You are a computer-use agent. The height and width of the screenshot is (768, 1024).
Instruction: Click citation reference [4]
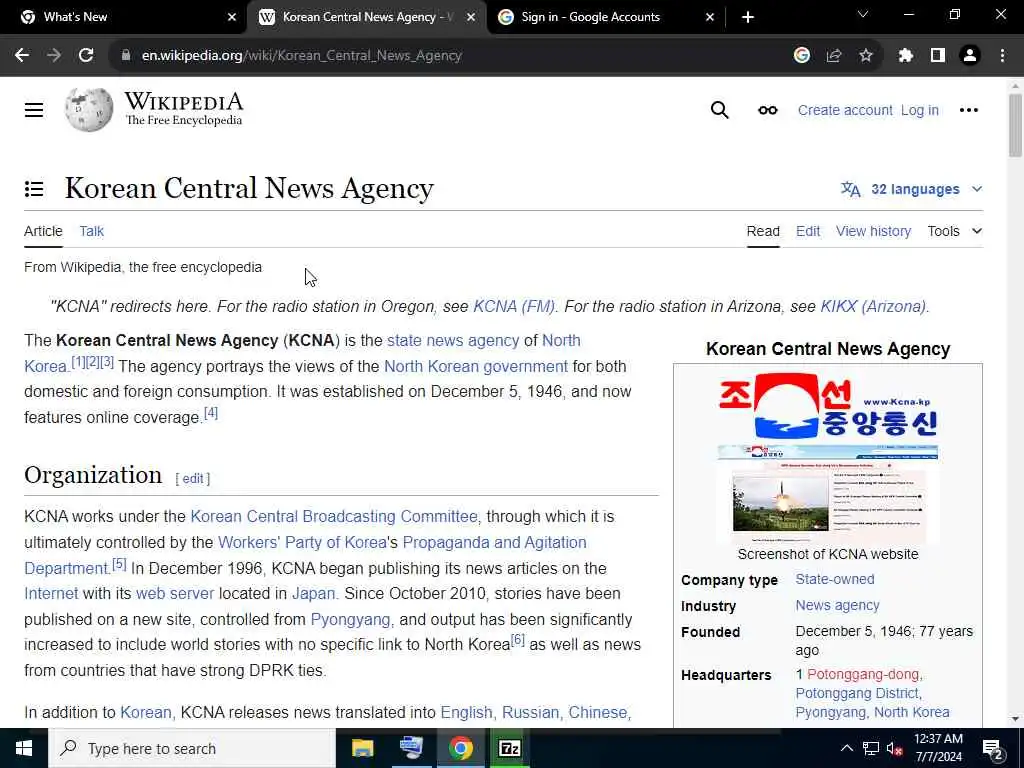coord(211,413)
